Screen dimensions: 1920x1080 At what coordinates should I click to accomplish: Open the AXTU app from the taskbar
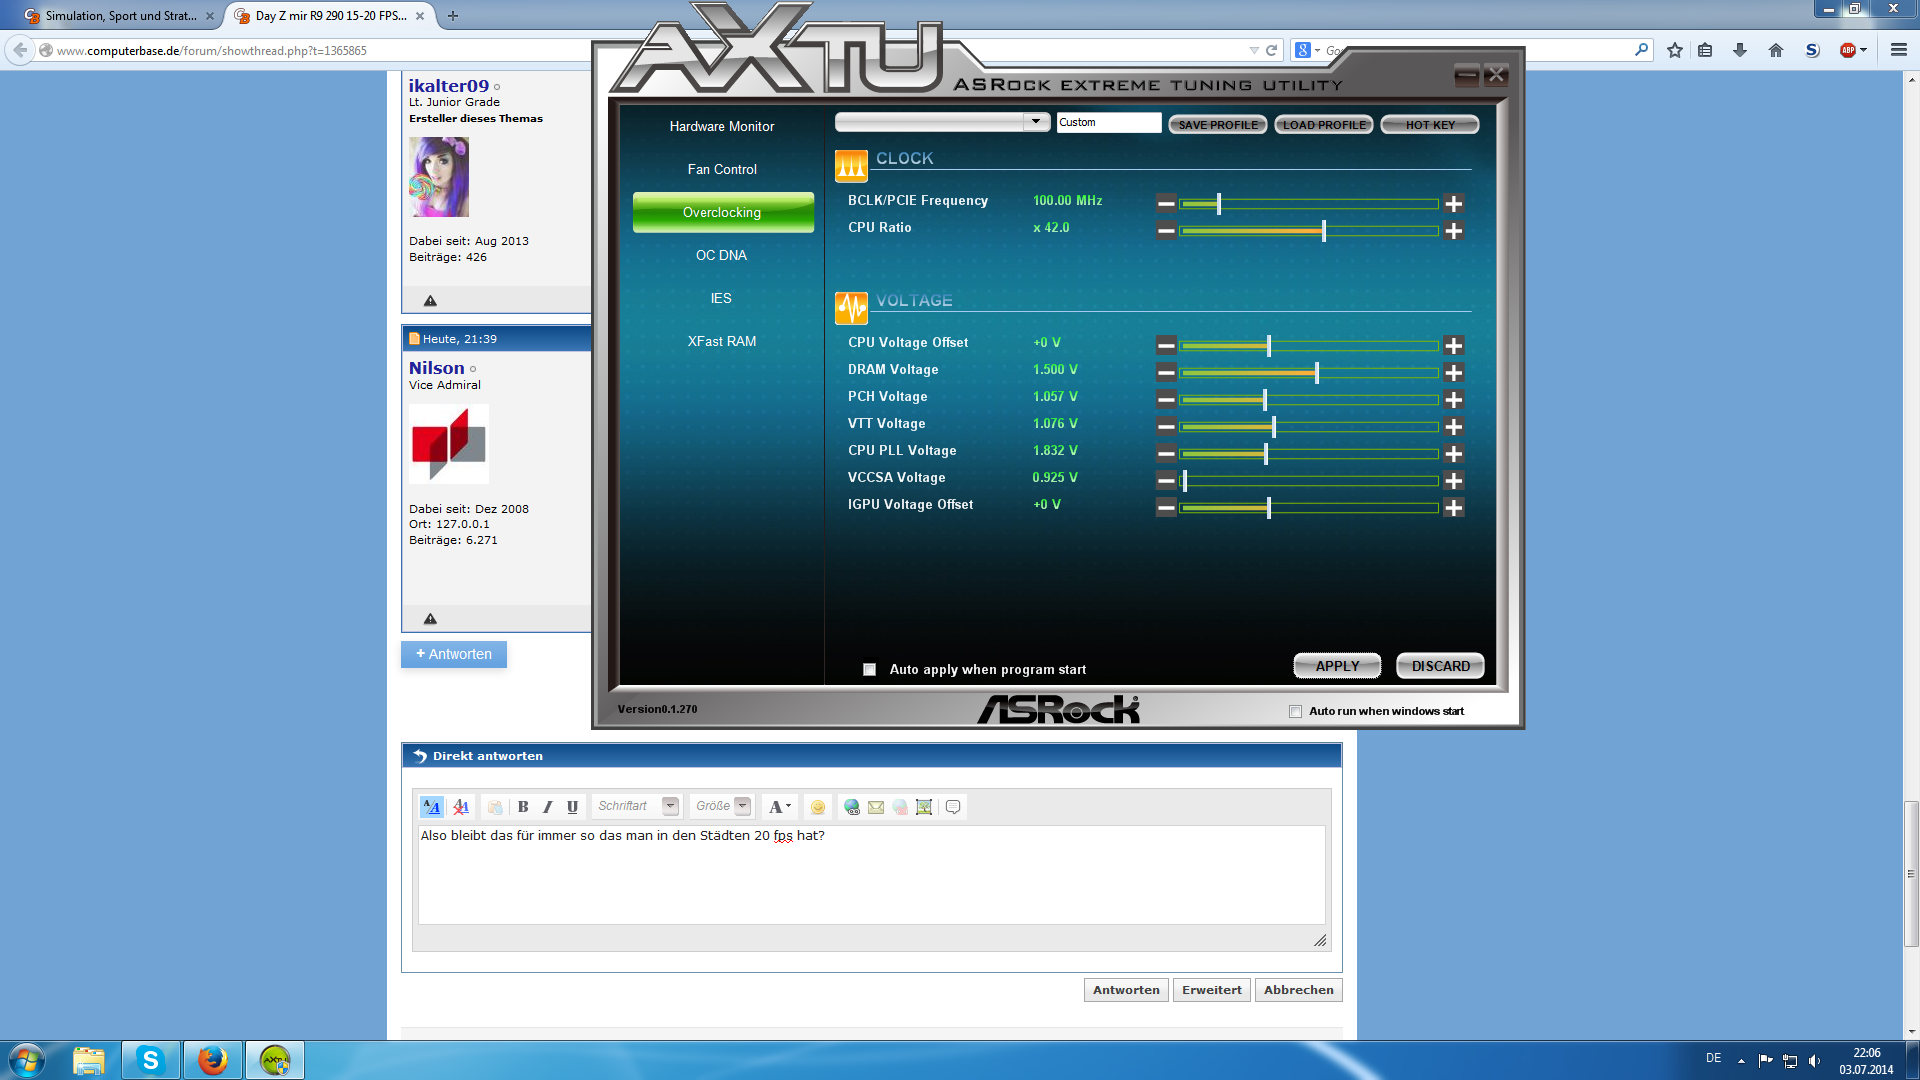tap(275, 1060)
